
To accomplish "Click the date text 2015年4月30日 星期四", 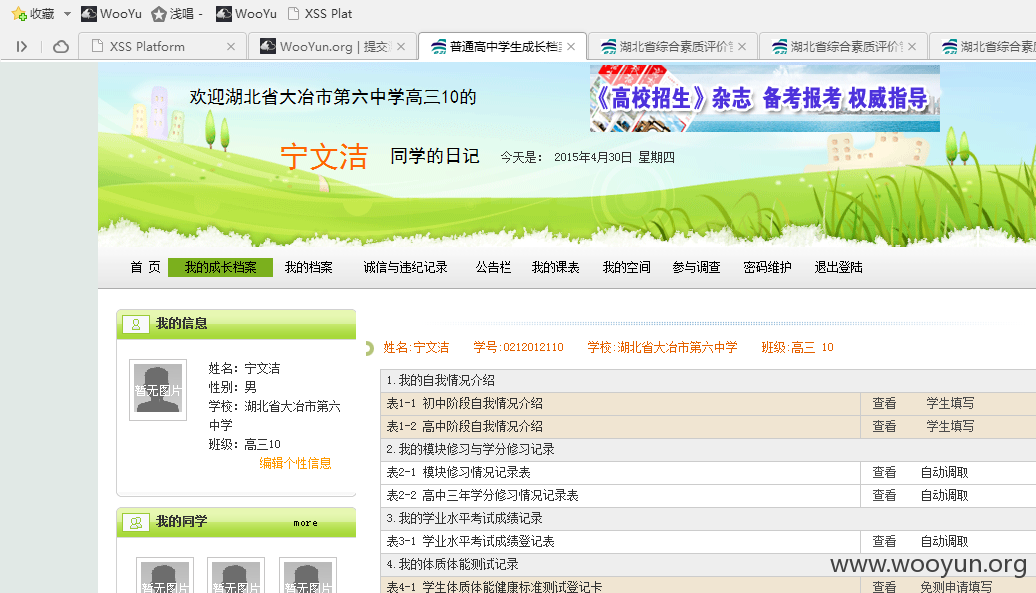I will click(614, 157).
